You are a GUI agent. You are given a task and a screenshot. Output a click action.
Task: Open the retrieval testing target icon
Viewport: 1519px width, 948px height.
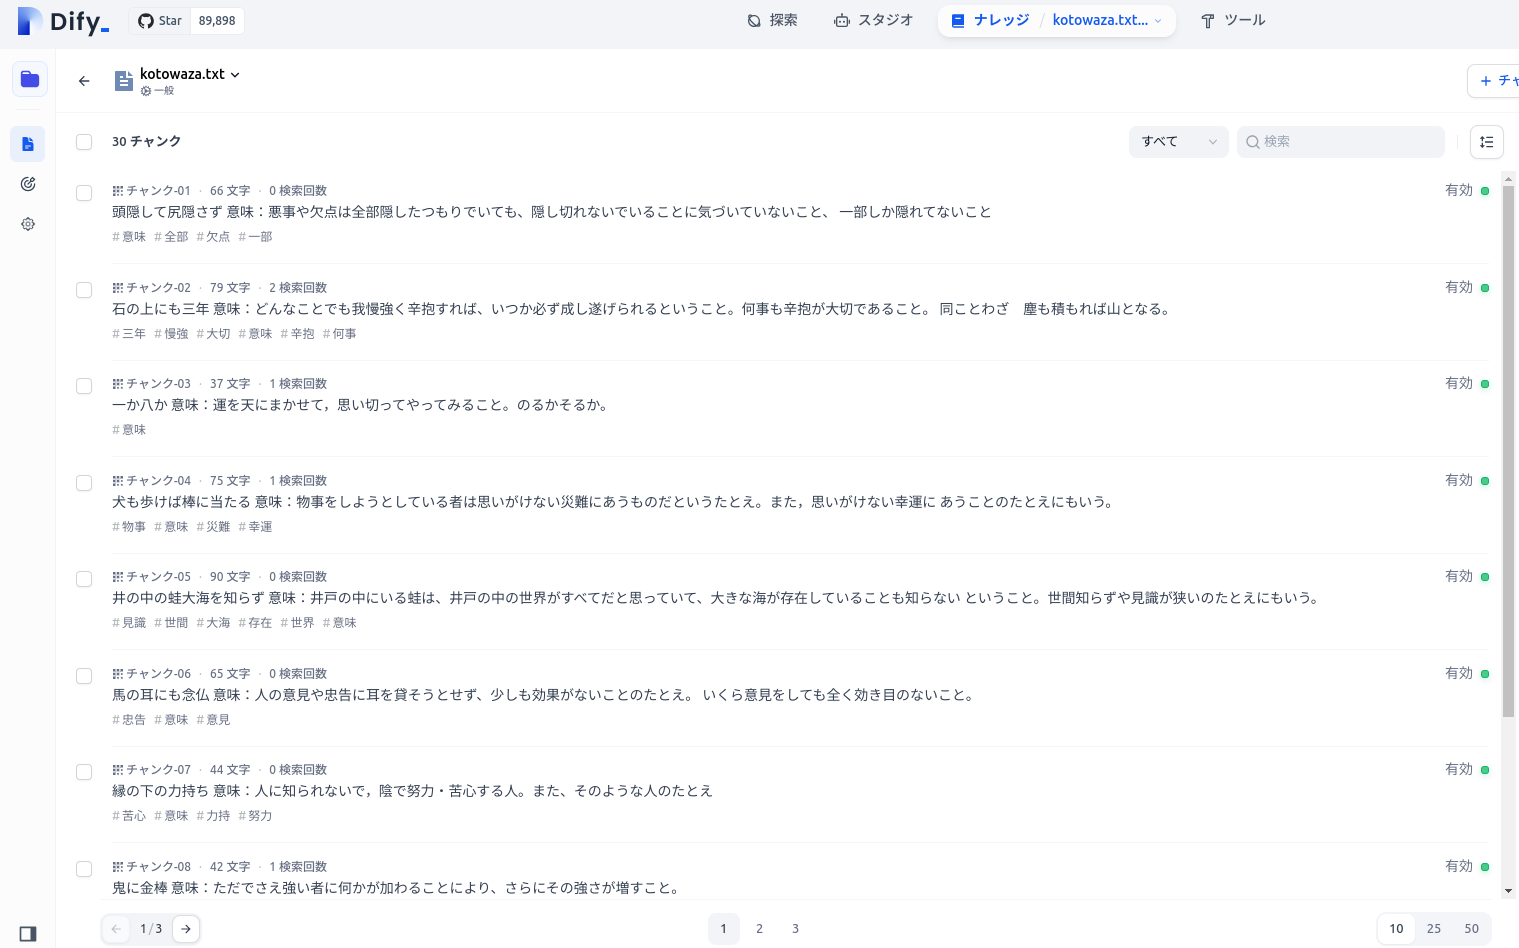tap(28, 184)
